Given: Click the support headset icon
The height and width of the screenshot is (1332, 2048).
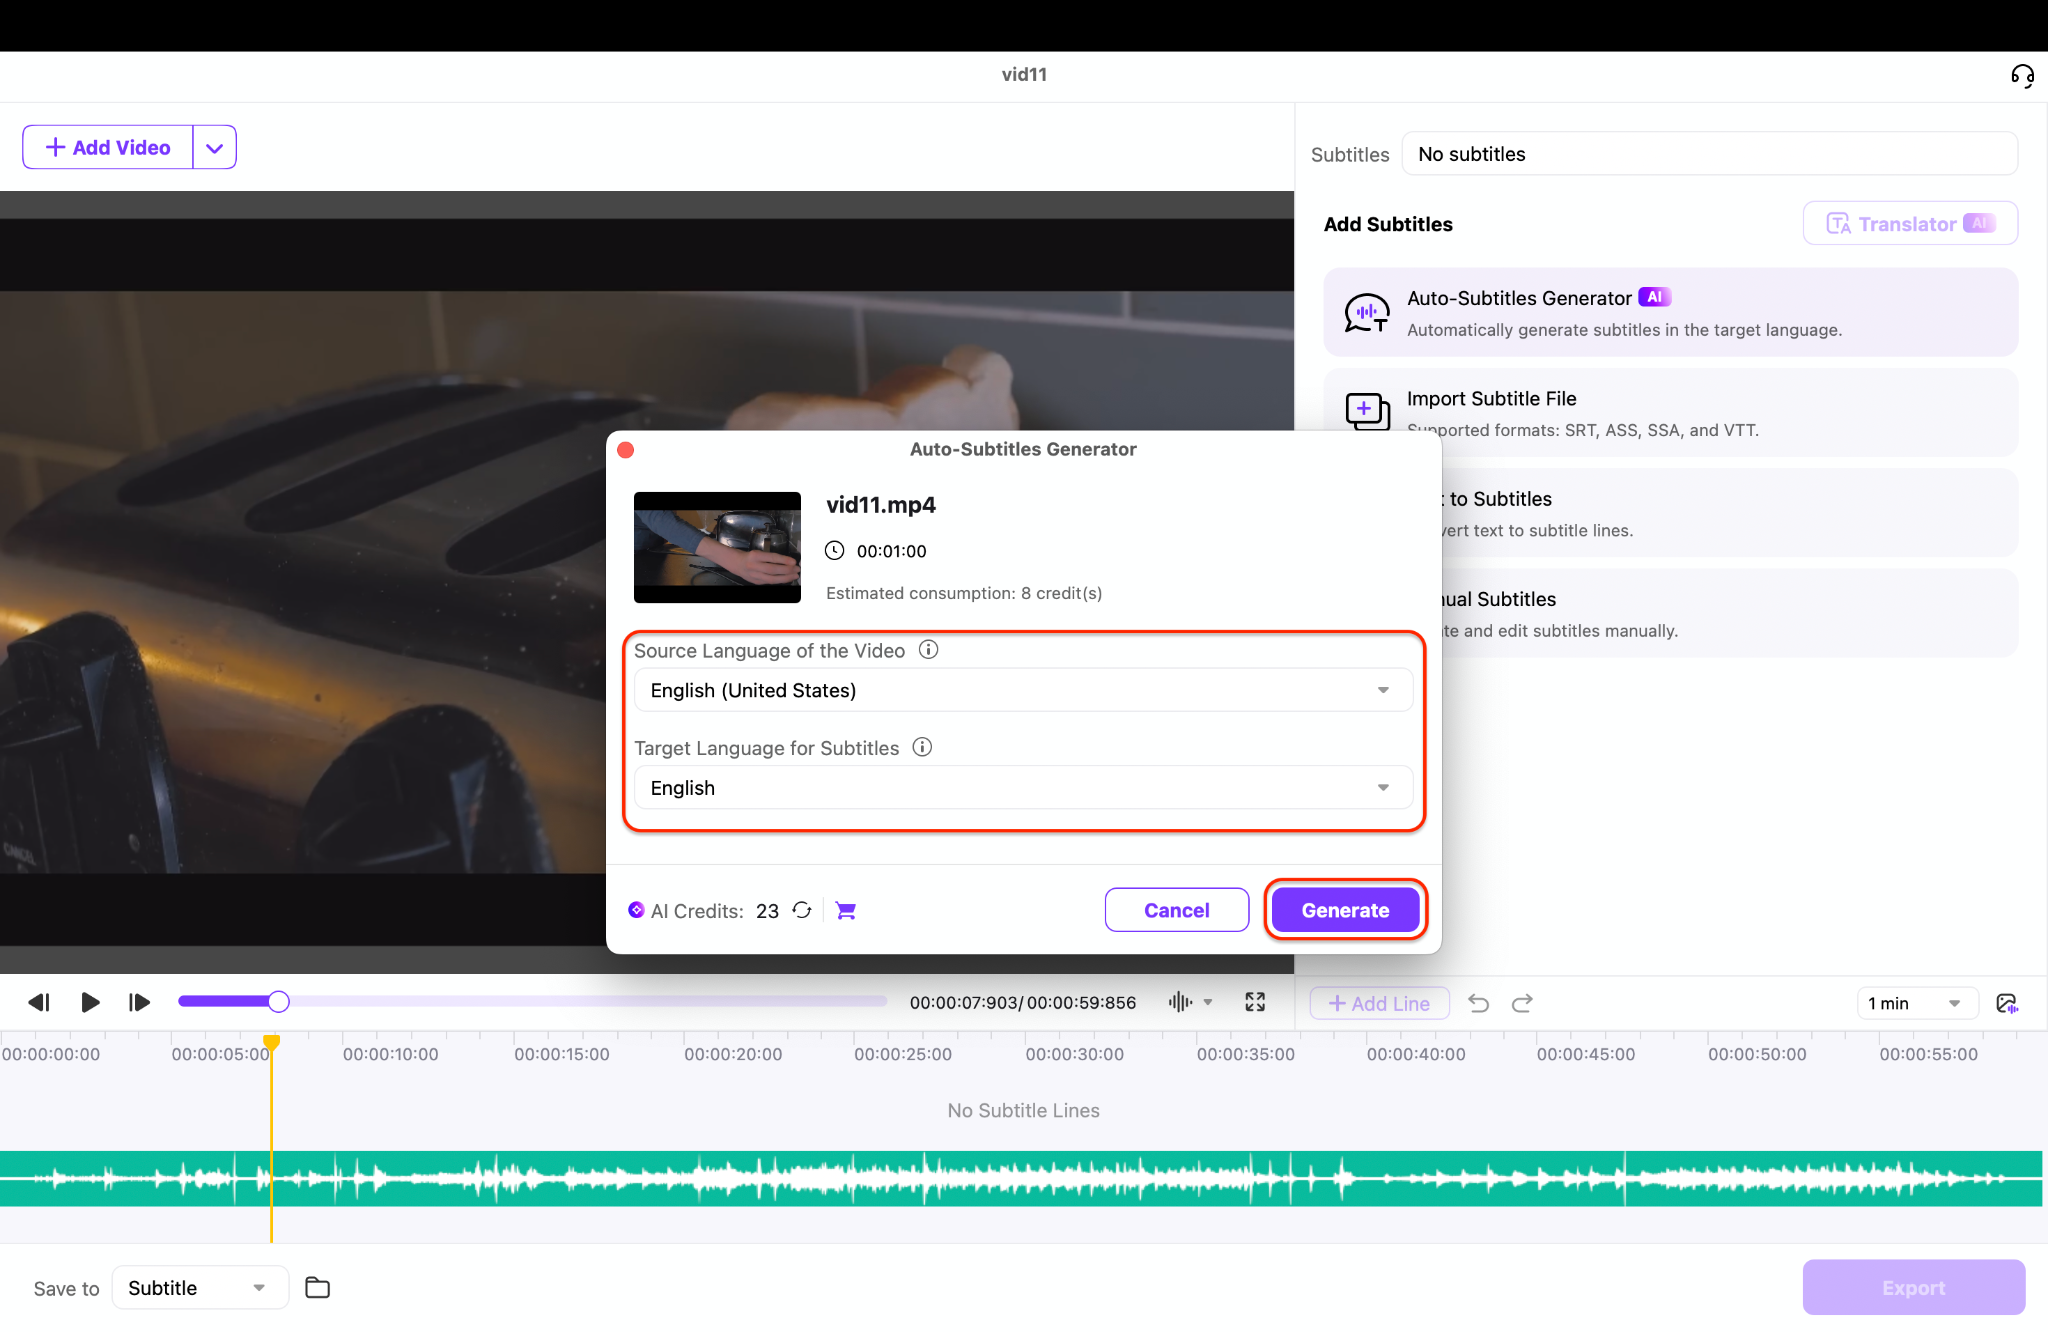Looking at the screenshot, I should pyautogui.click(x=2022, y=76).
